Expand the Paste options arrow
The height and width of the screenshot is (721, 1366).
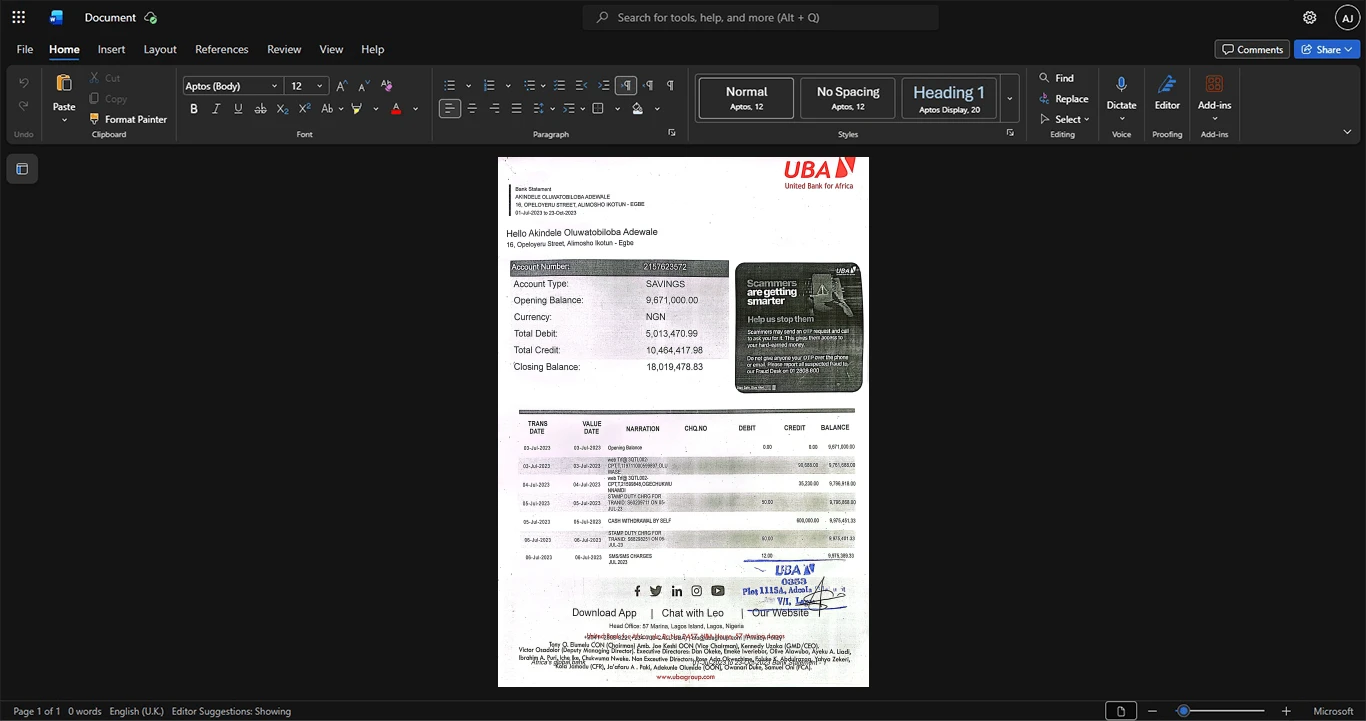tap(64, 120)
